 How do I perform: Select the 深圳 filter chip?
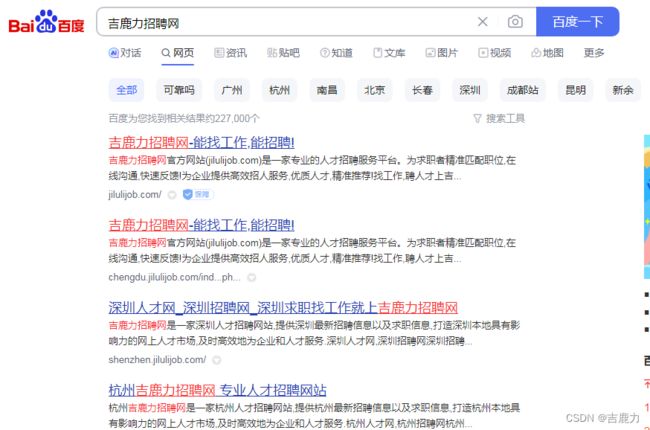(470, 90)
